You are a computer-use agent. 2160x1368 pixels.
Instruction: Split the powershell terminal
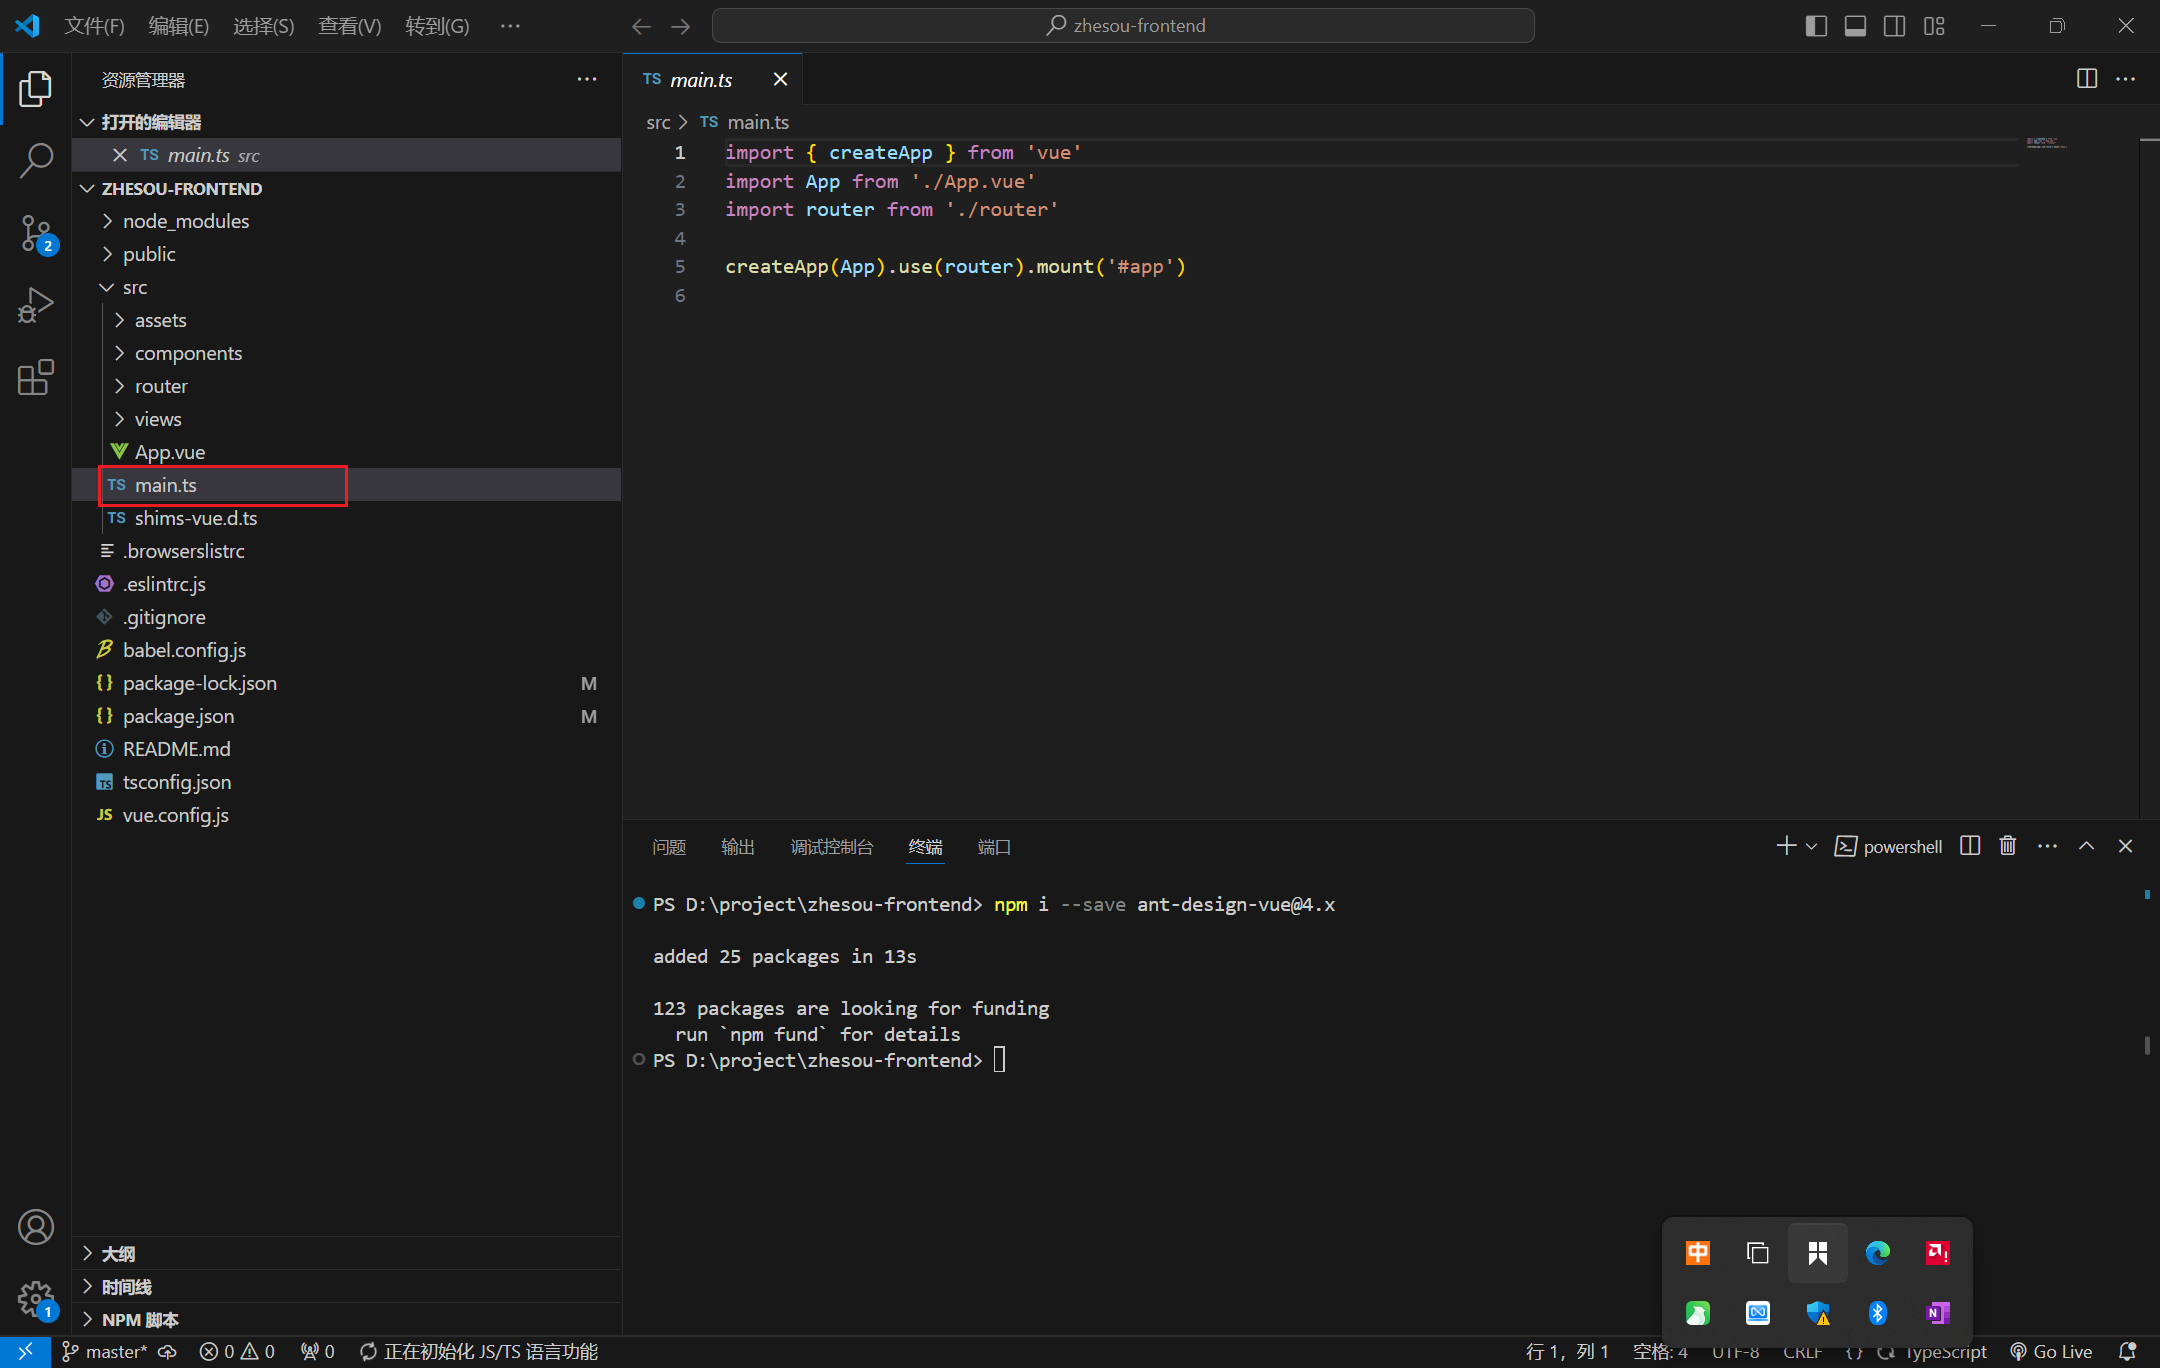click(x=1970, y=847)
